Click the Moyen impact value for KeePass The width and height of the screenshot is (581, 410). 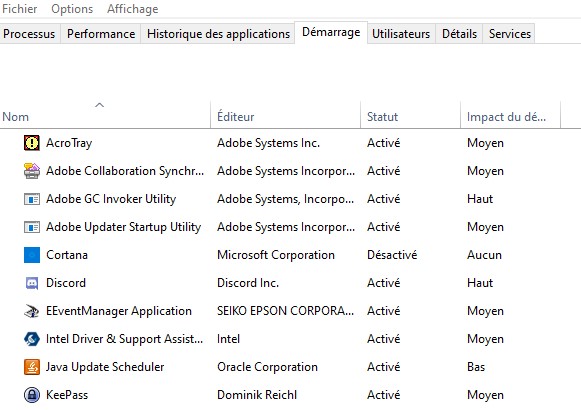485,395
